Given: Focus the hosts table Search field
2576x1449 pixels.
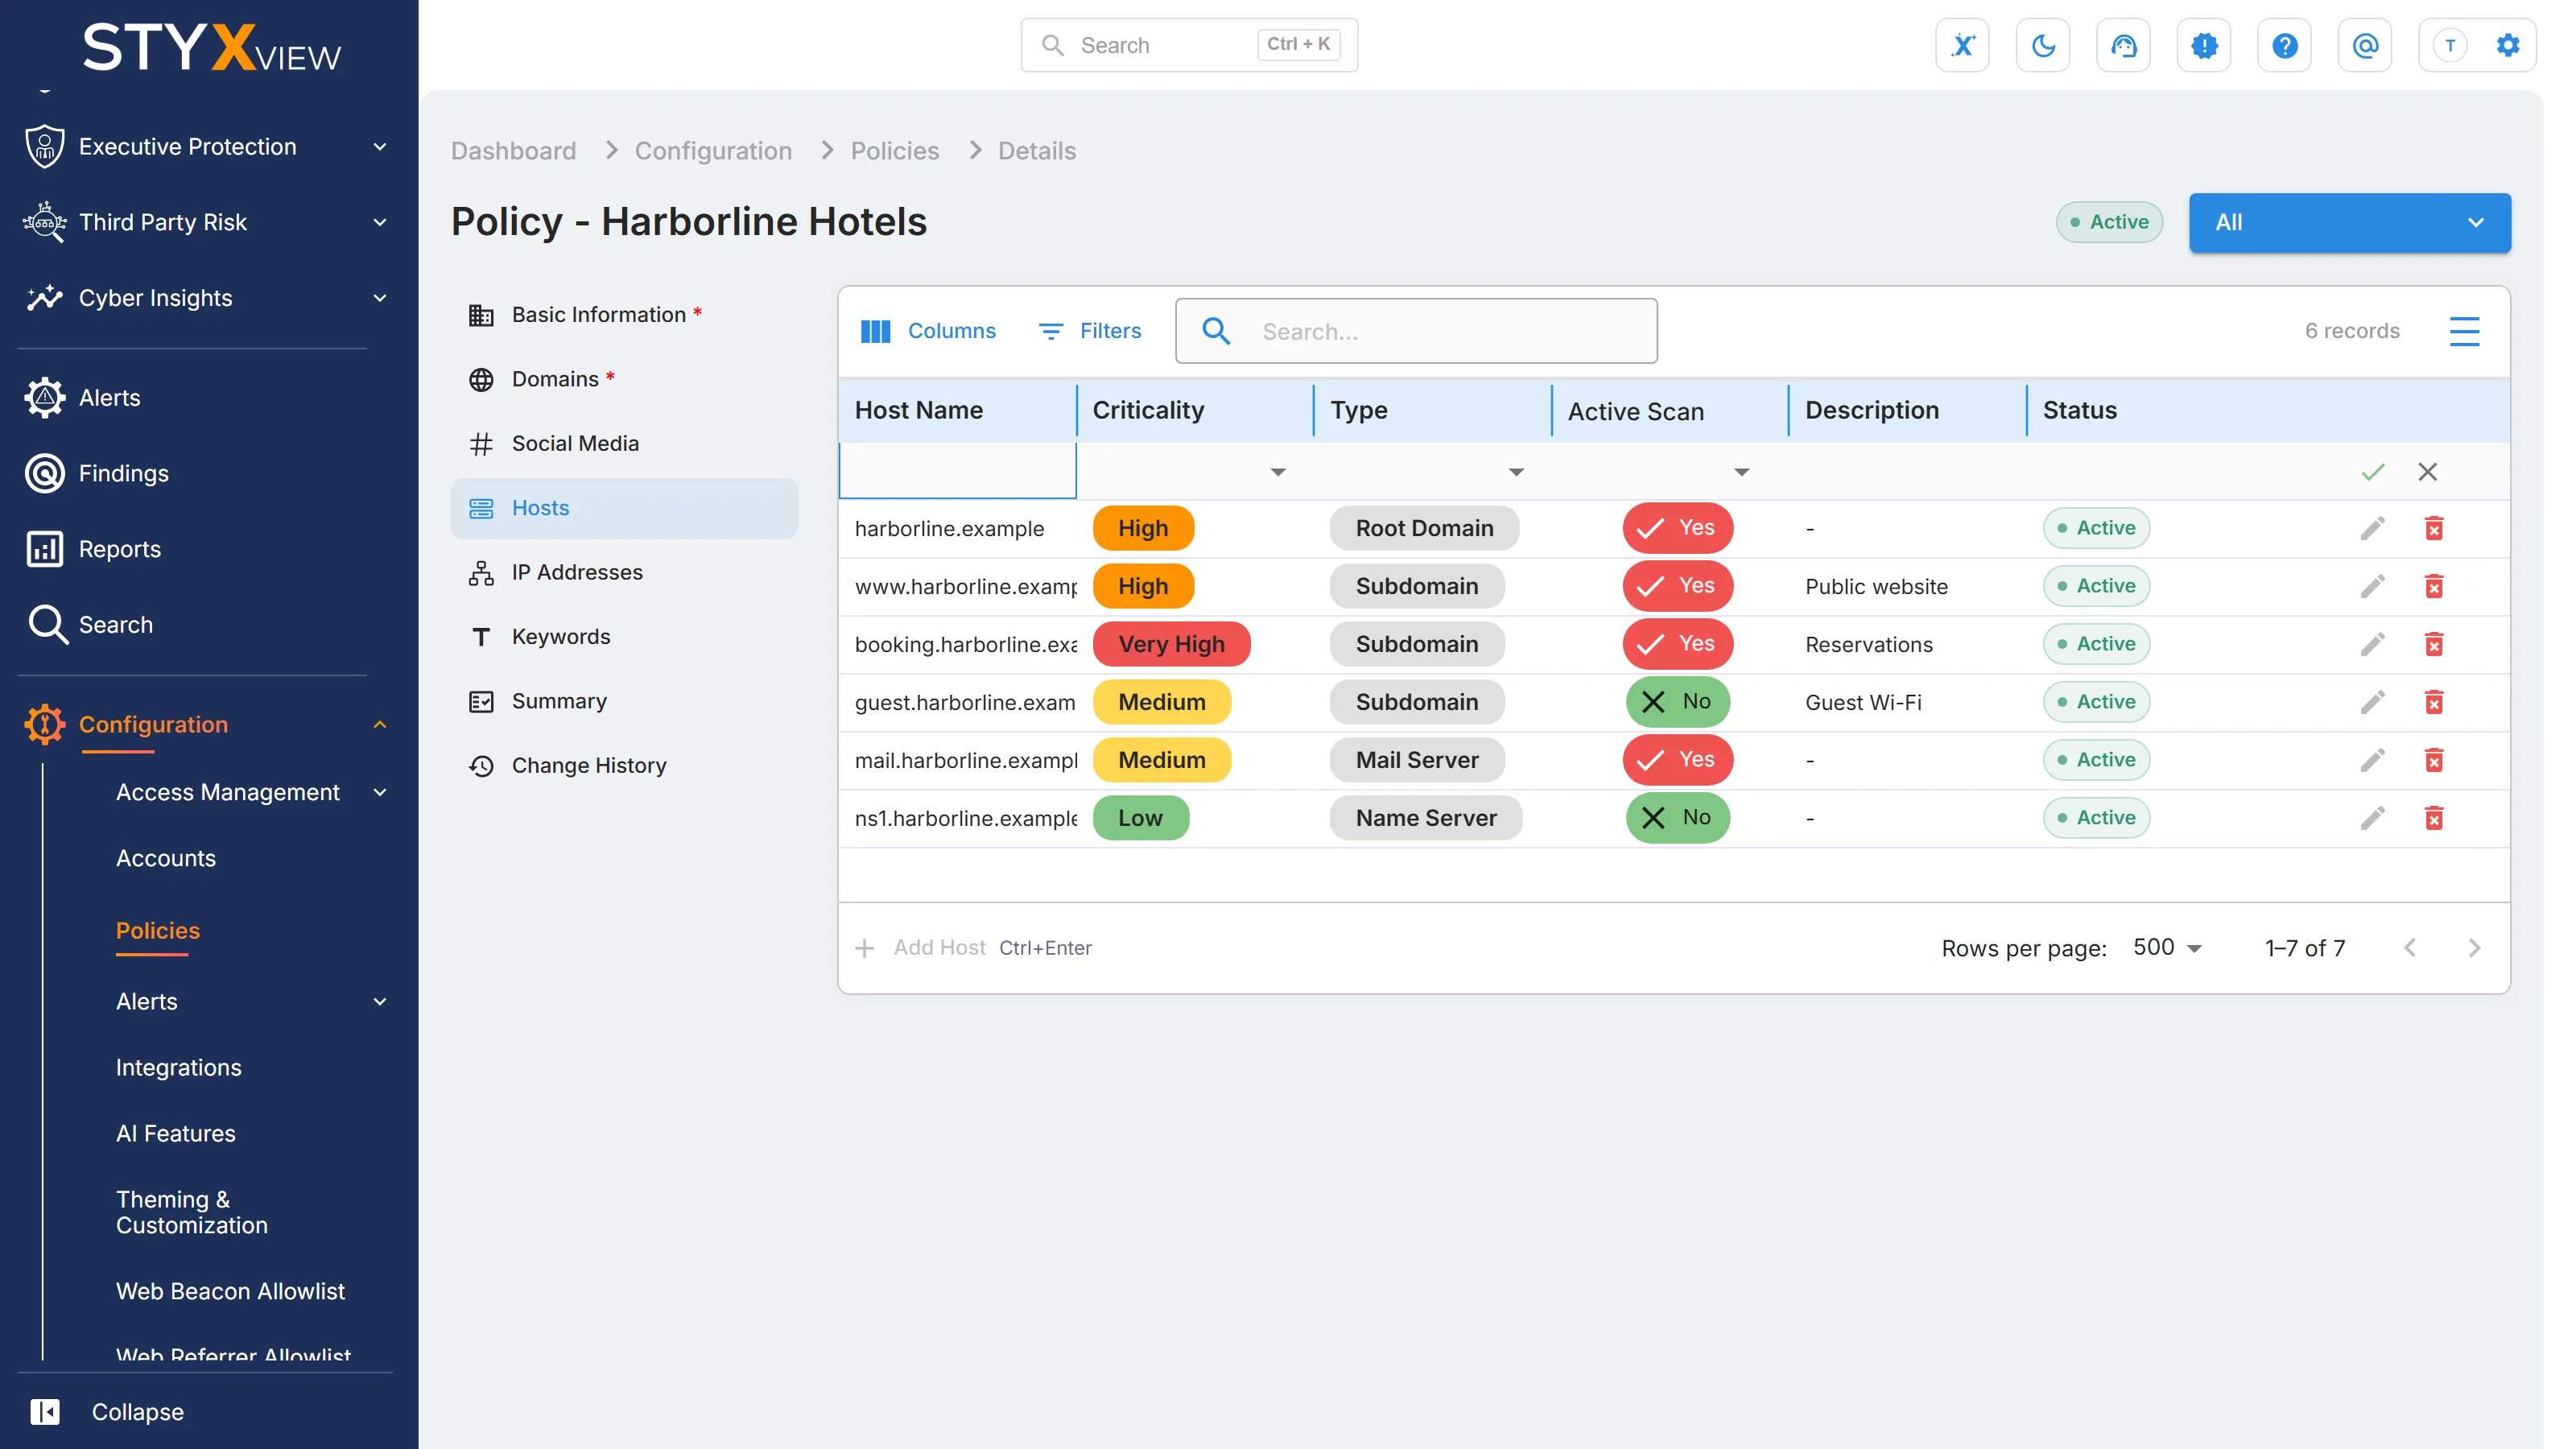Looking at the screenshot, I should pos(1416,331).
